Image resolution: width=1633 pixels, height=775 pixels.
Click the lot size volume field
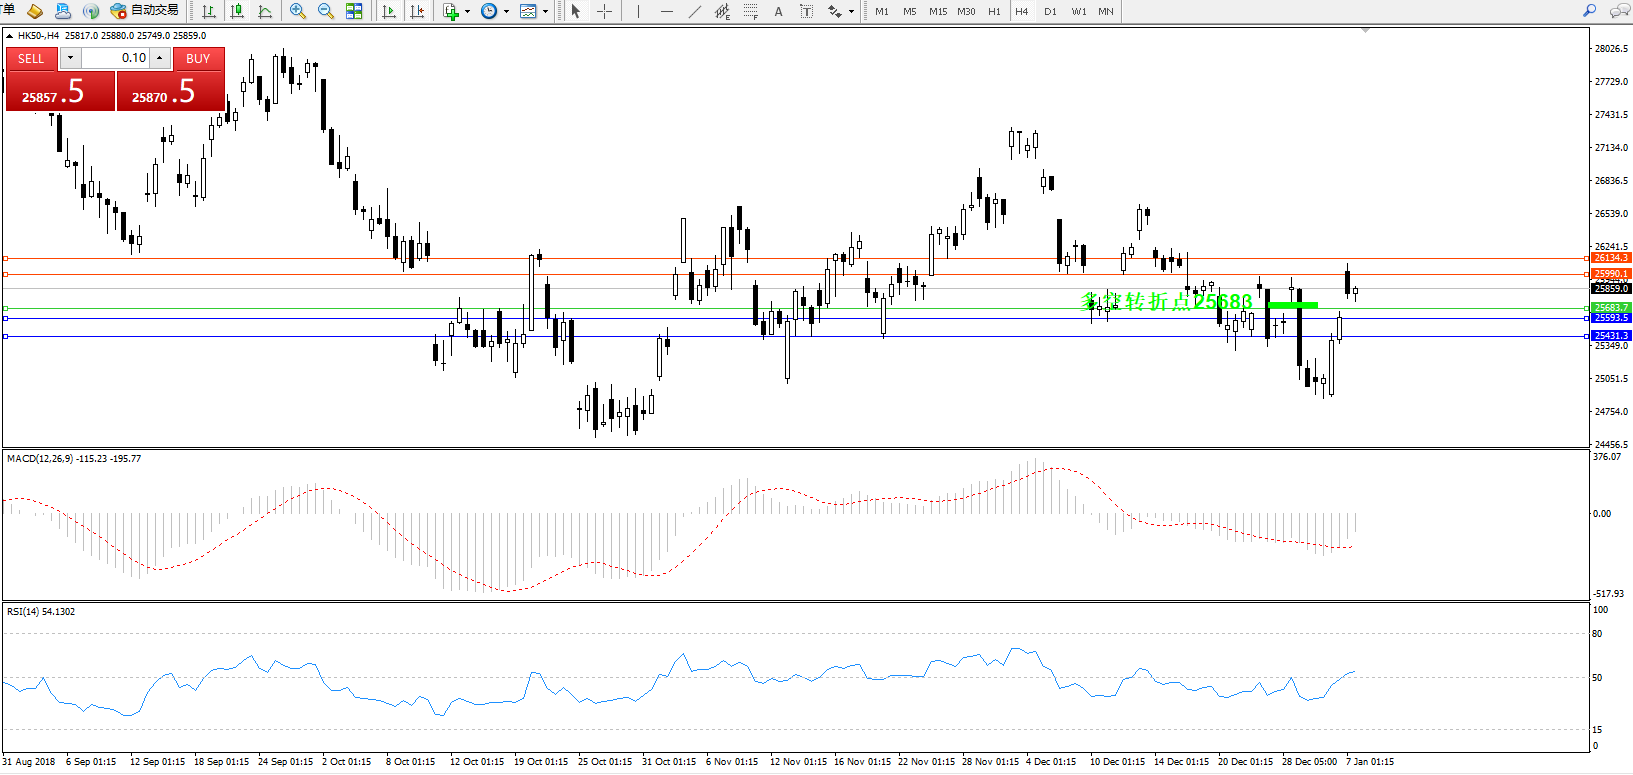tap(115, 58)
